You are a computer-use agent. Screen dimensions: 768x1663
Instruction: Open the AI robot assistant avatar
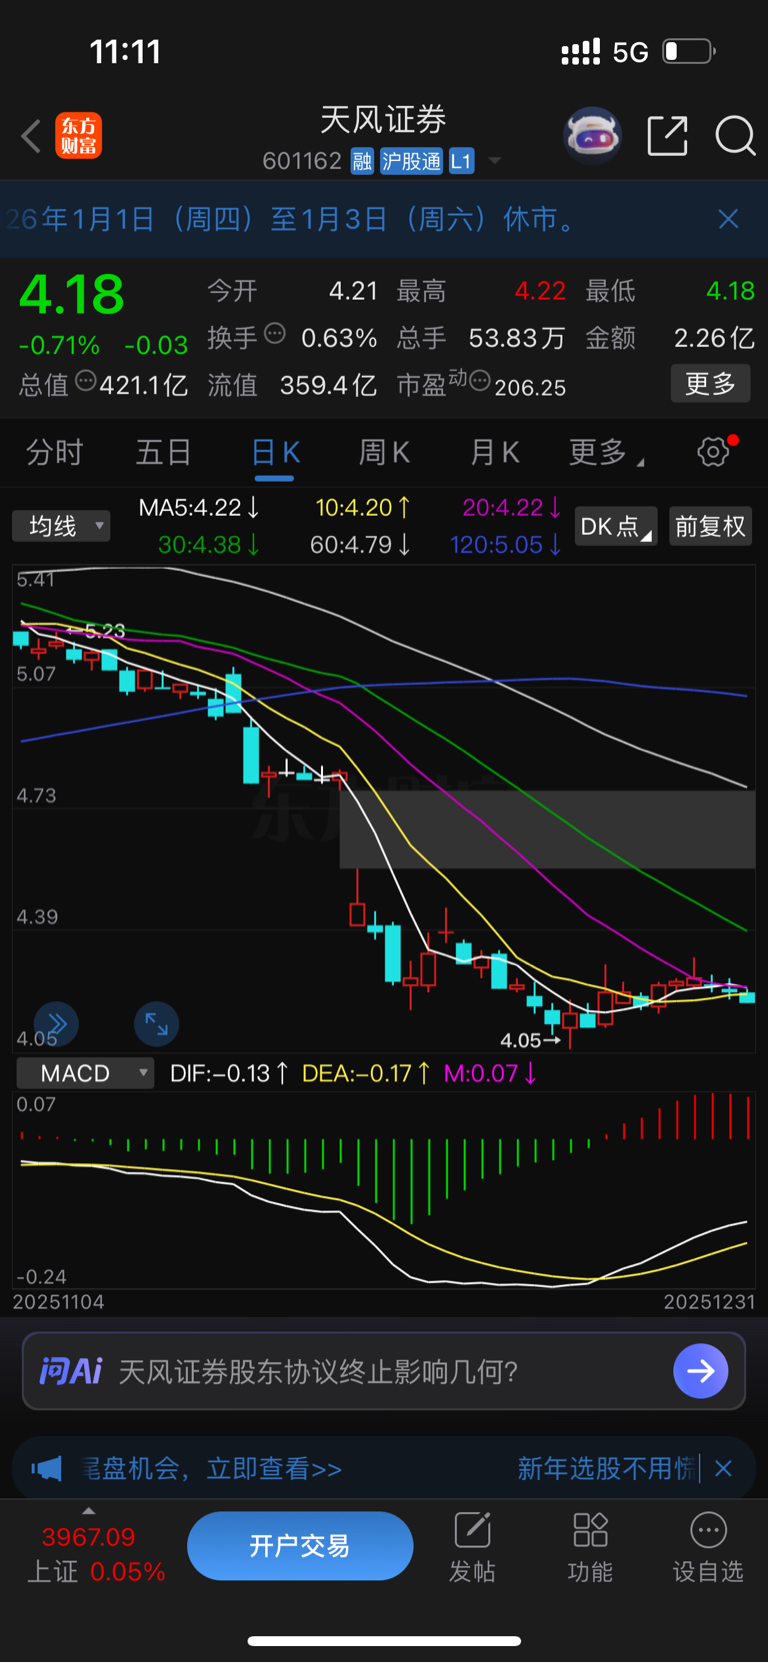(593, 135)
